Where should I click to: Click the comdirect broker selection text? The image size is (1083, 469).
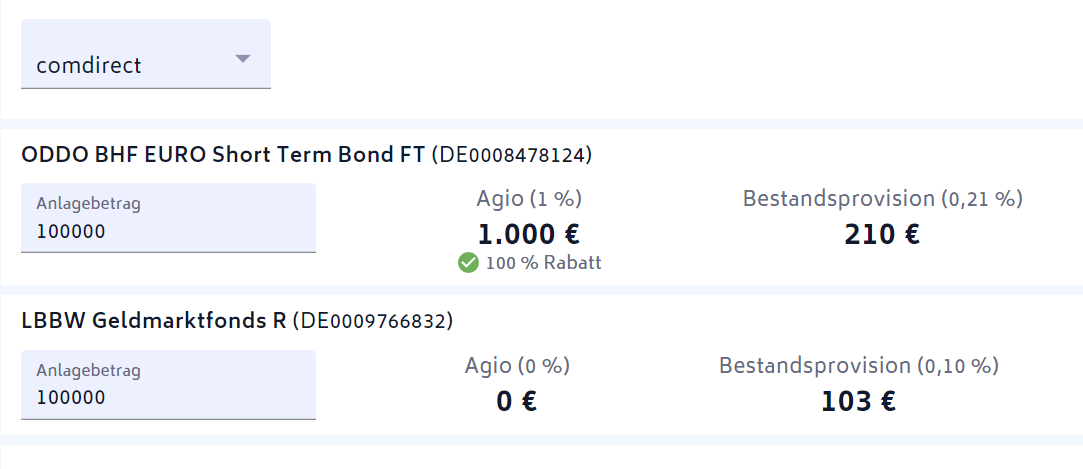(89, 66)
